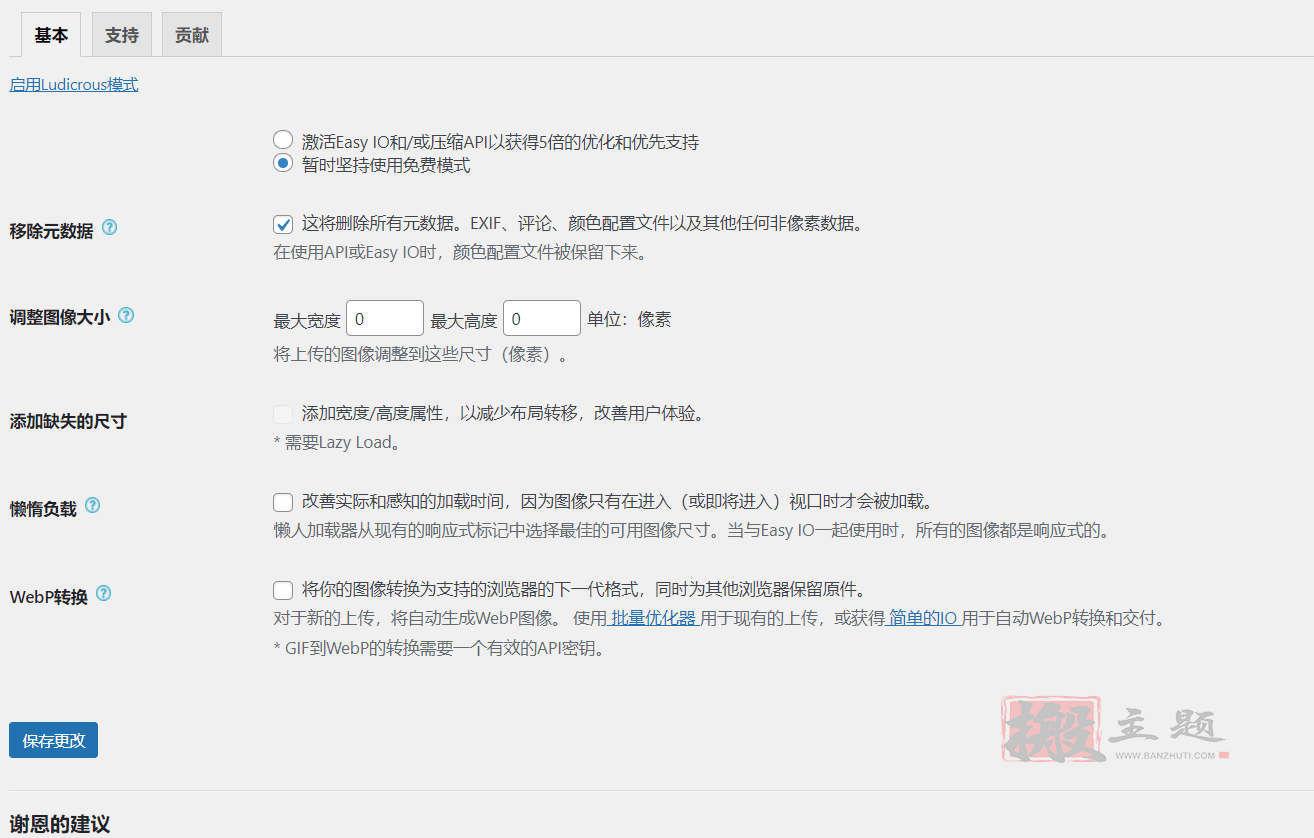This screenshot has height=838, width=1314.
Task: Open help icon next to 懒惰负载
Action: click(92, 505)
